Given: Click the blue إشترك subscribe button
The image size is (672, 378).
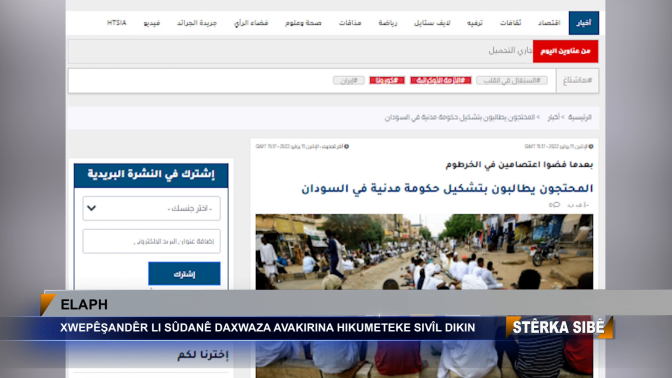Looking at the screenshot, I should coord(184,273).
